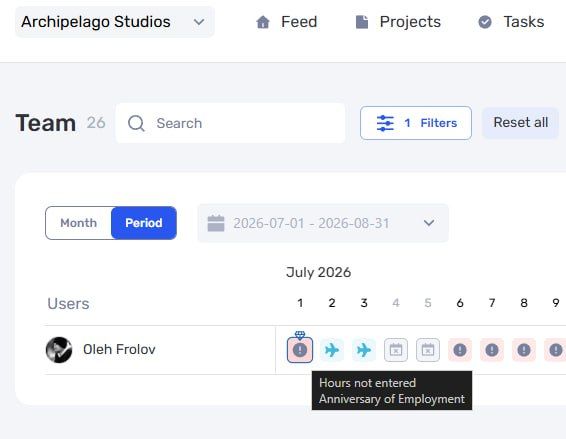The image size is (566, 439).
Task: Open Oleh Frolov's profile avatar
Action: click(59, 350)
